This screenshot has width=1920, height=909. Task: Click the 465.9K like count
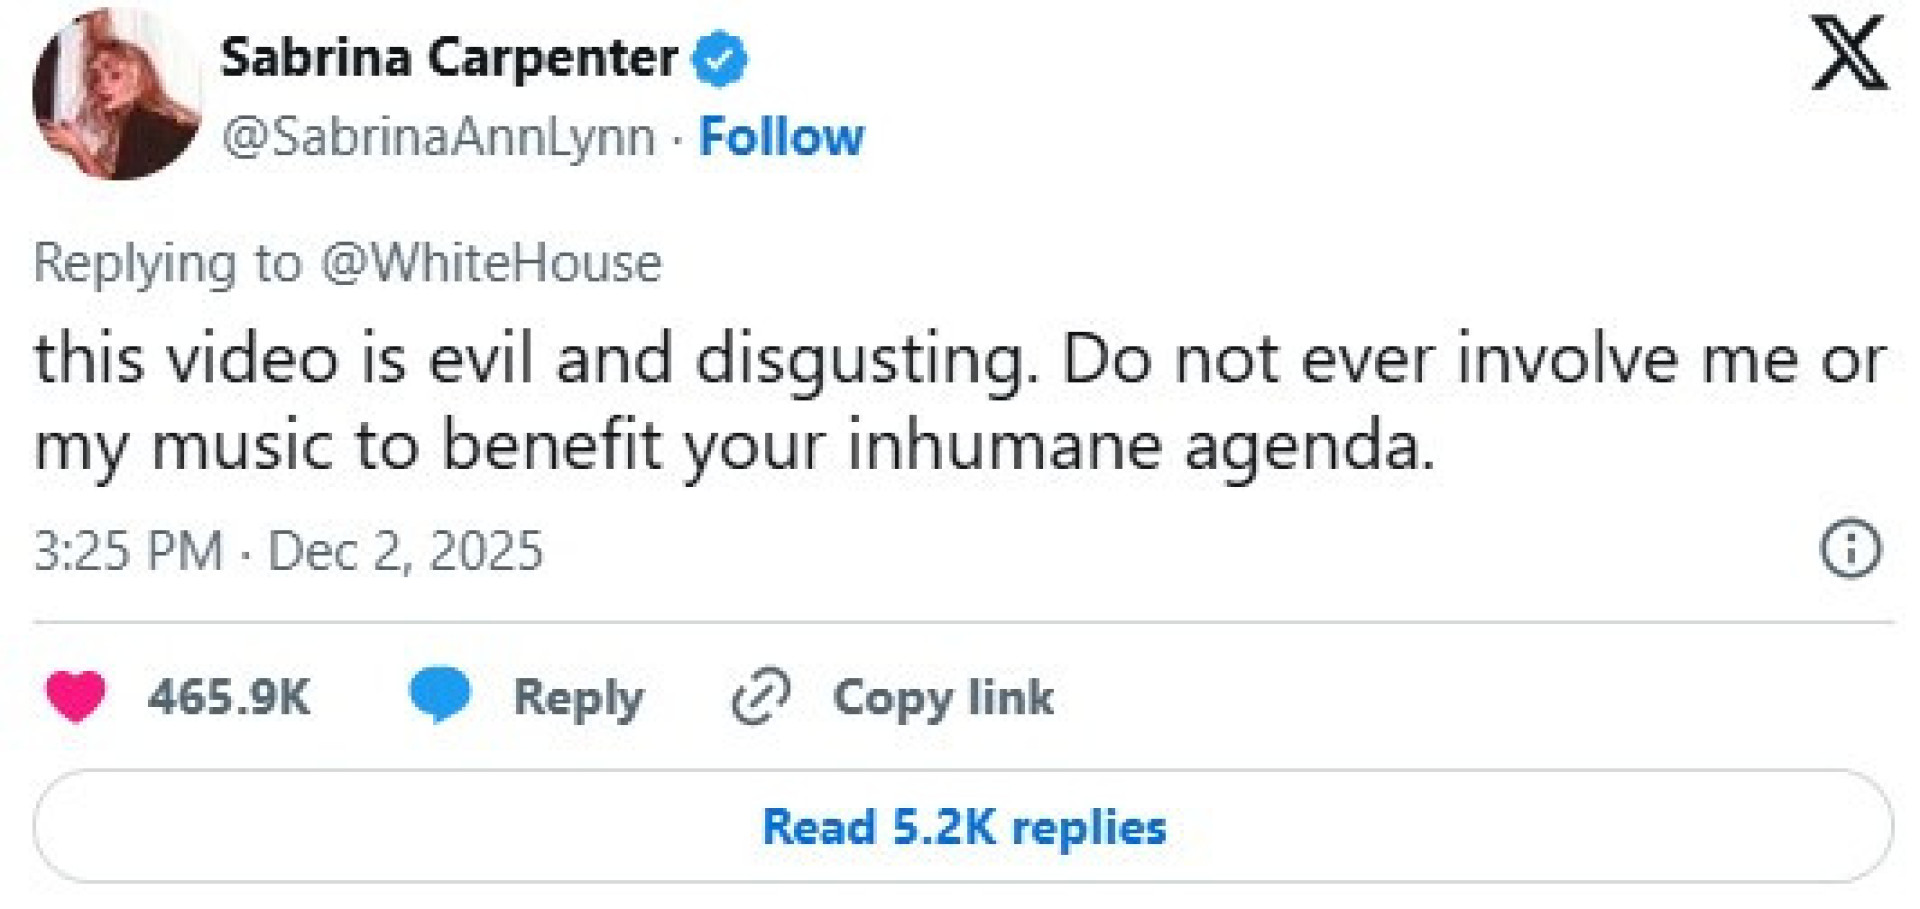229,697
